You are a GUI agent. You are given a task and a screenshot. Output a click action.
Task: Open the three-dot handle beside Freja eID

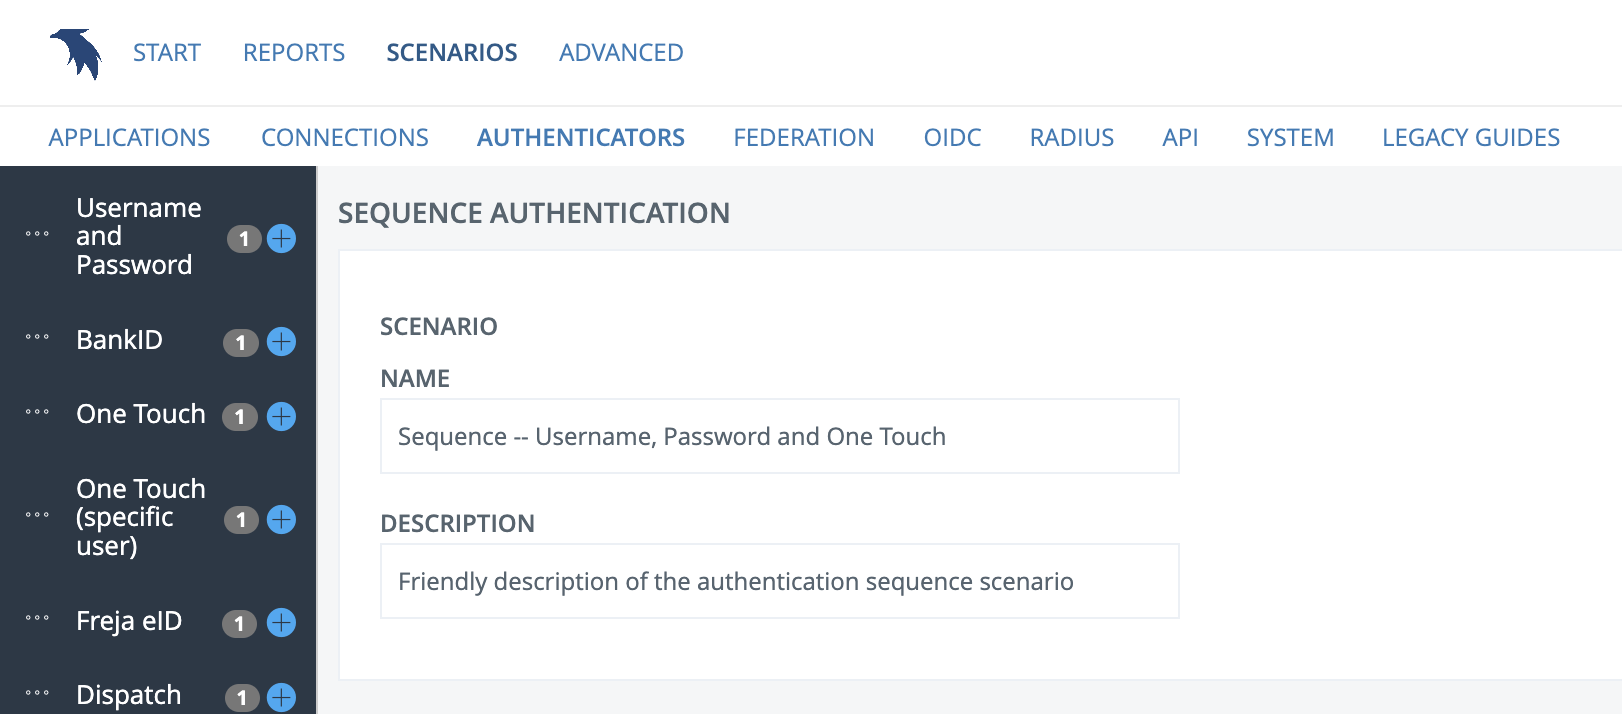37,617
